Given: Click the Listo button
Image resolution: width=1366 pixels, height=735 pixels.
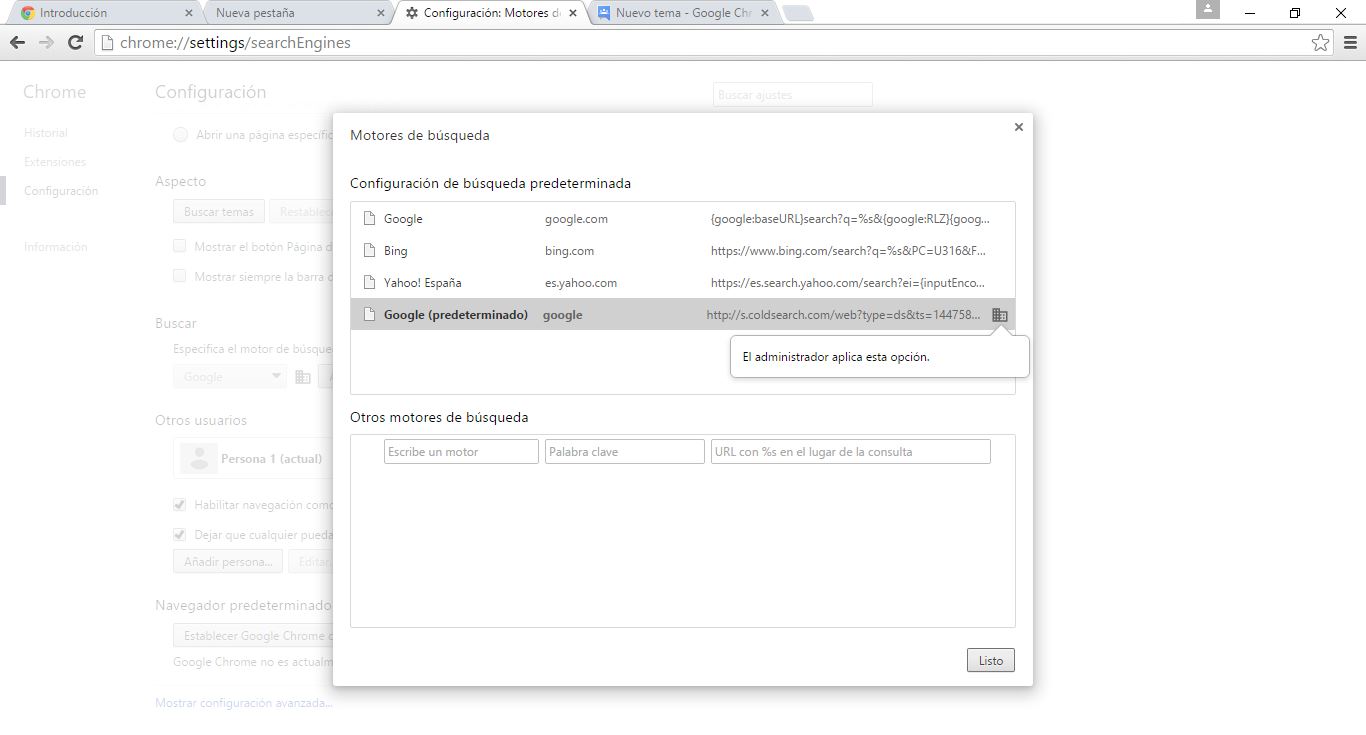Looking at the screenshot, I should pyautogui.click(x=991, y=661).
